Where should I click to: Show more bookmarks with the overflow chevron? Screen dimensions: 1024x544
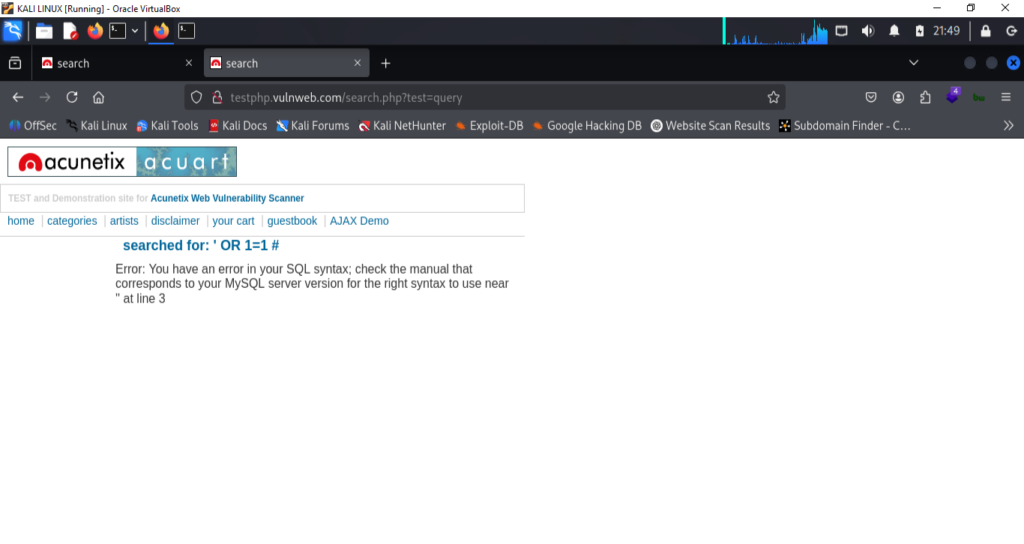(x=1008, y=126)
